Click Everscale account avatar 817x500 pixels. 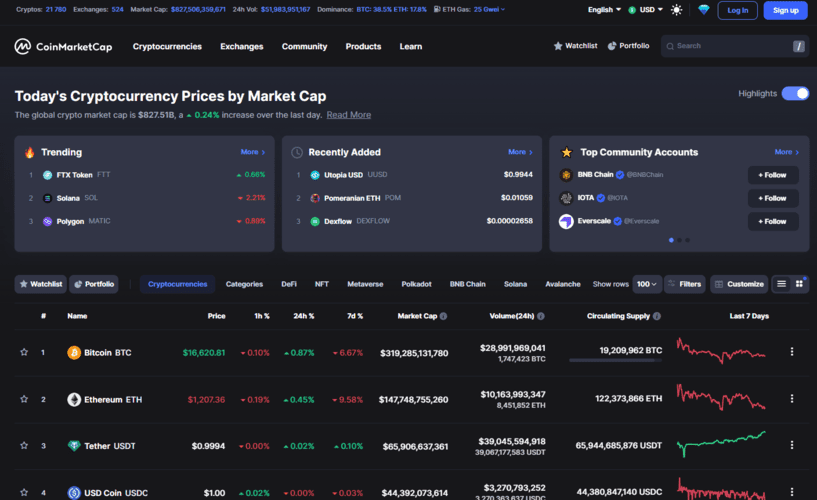click(x=566, y=221)
